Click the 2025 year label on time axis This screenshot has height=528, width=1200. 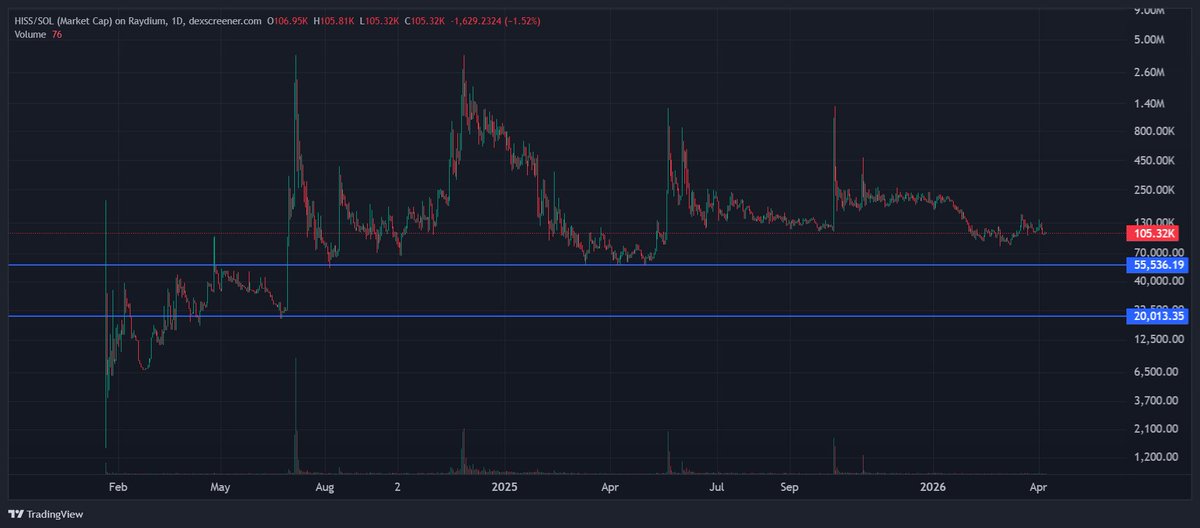503,488
